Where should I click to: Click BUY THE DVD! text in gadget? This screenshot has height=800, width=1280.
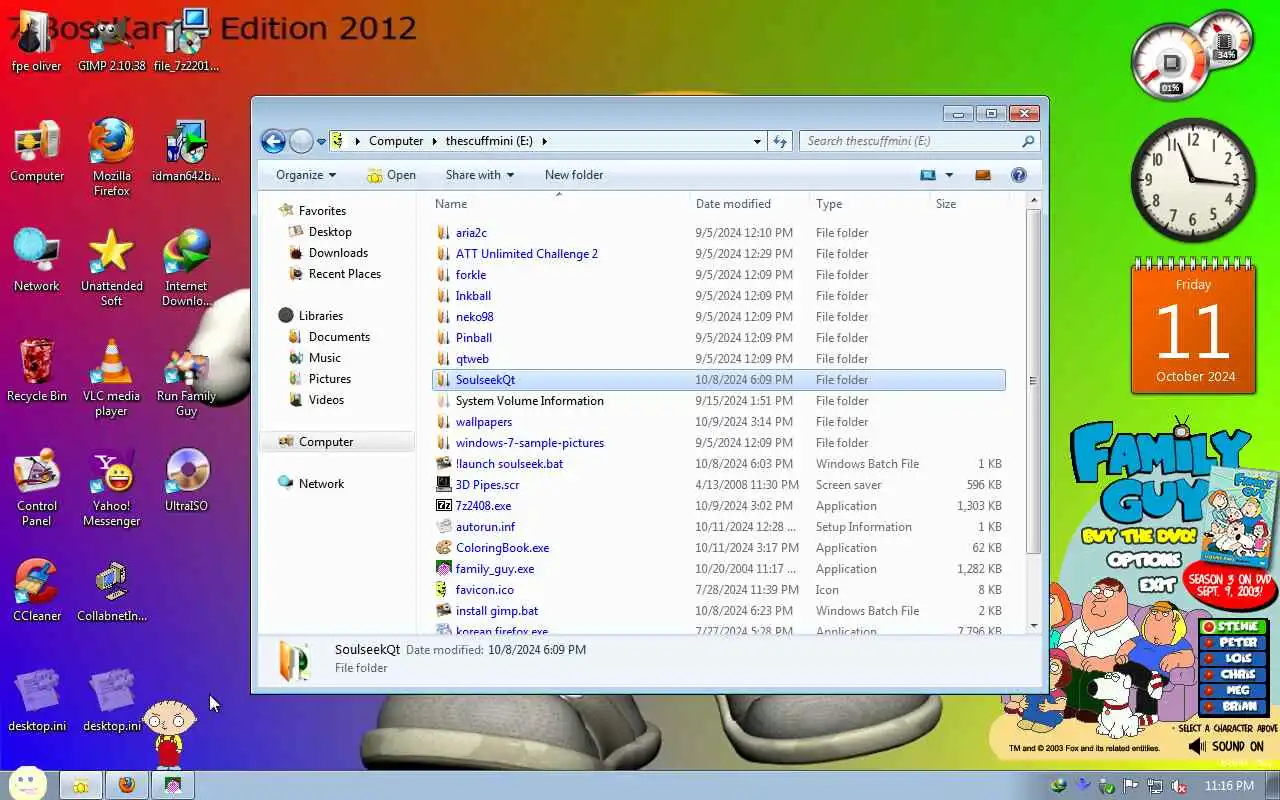point(1138,535)
